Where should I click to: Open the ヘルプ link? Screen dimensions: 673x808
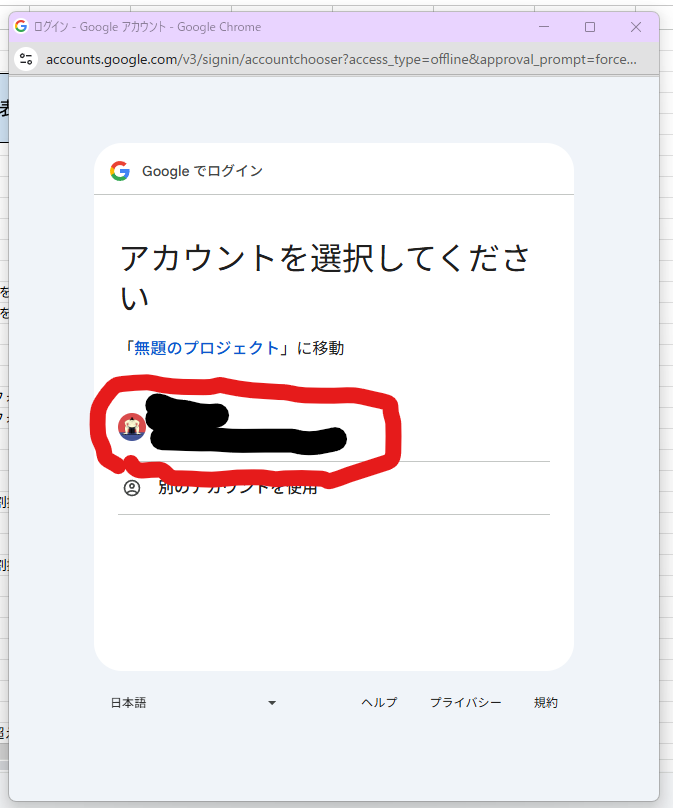tap(379, 703)
